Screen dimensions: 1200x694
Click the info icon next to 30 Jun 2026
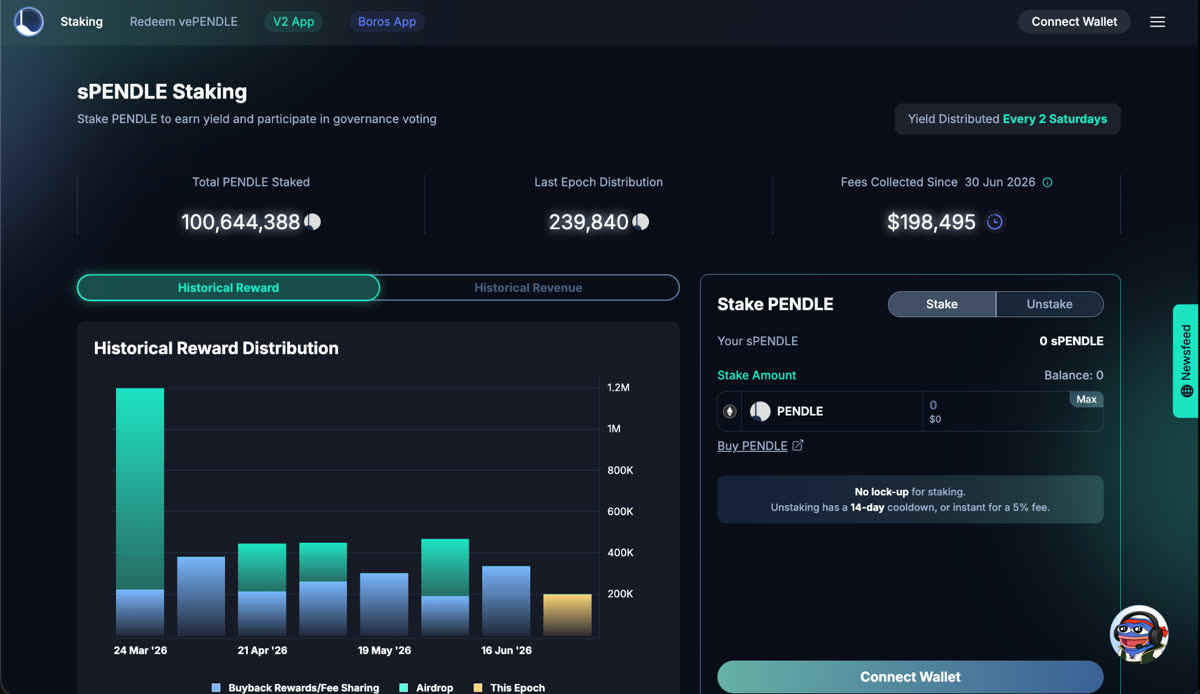point(1047,182)
